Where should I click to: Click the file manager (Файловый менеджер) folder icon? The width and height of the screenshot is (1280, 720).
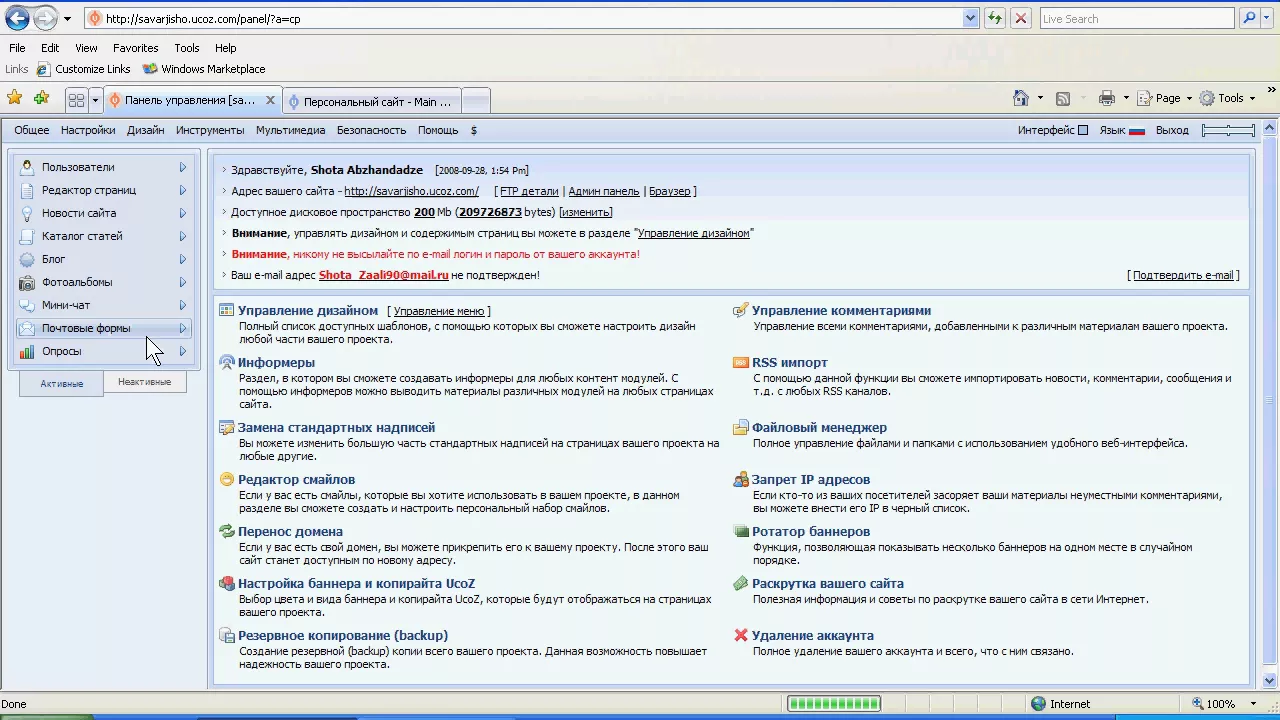(741, 427)
